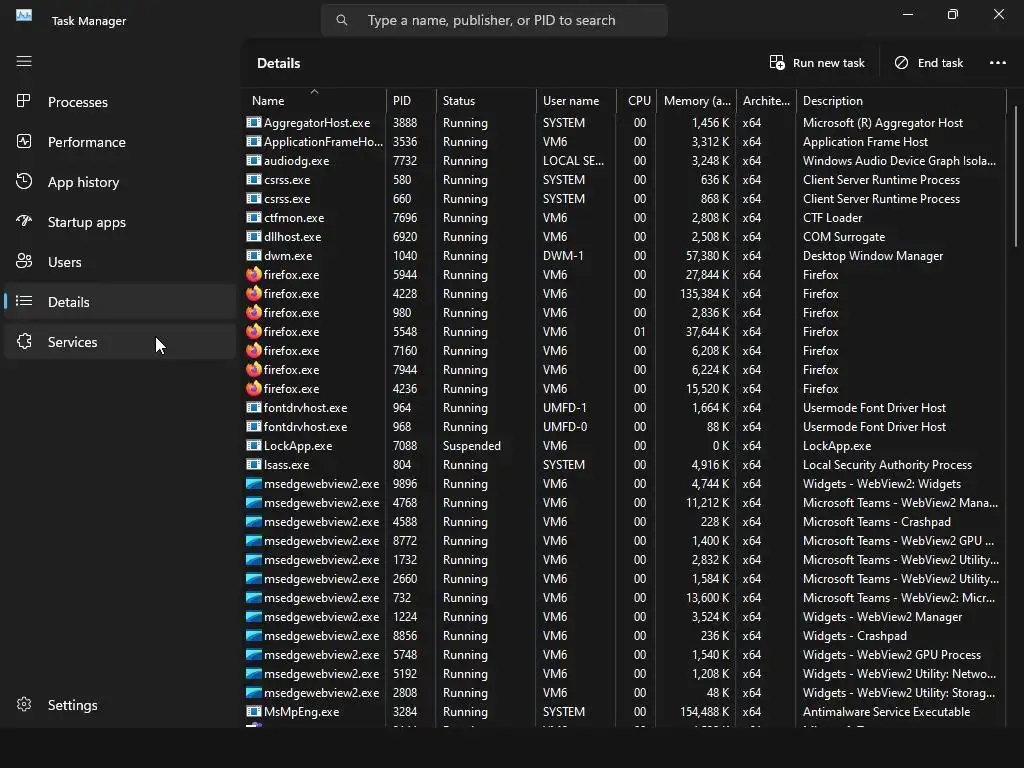Sort by the PID column header

tap(411, 101)
